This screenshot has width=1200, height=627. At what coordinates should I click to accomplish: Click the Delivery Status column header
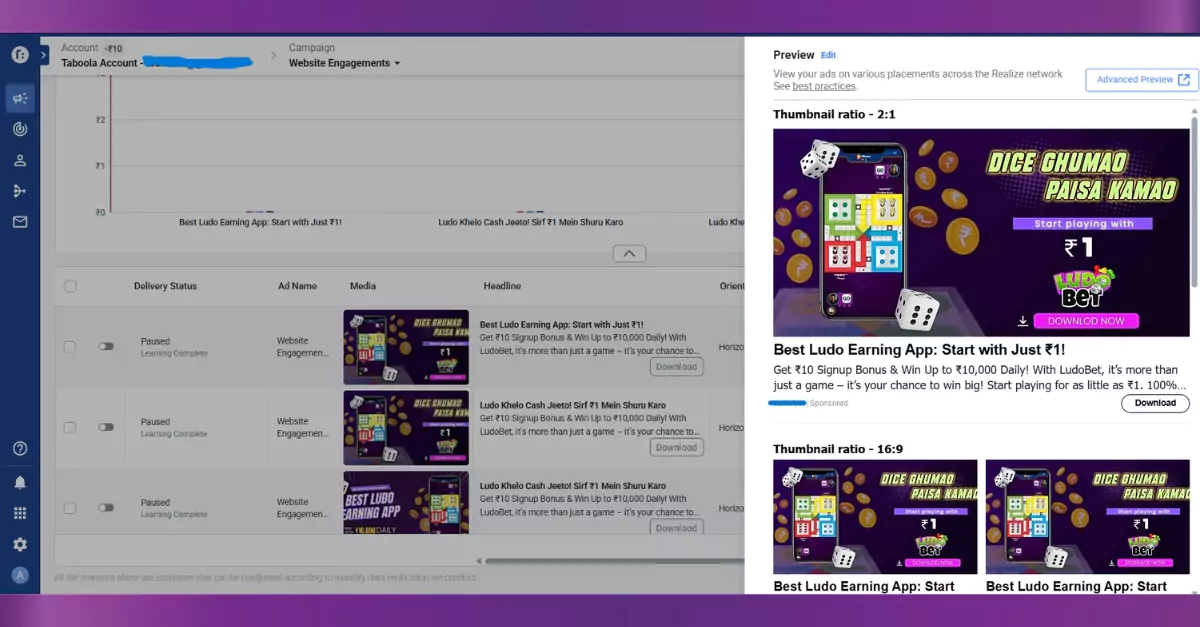click(x=165, y=286)
